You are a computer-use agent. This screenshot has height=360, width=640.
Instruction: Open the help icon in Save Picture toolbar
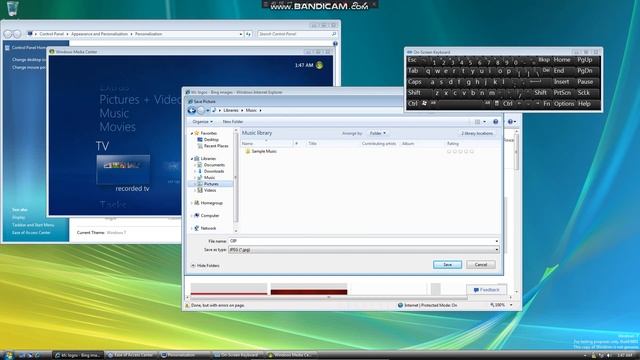(496, 122)
